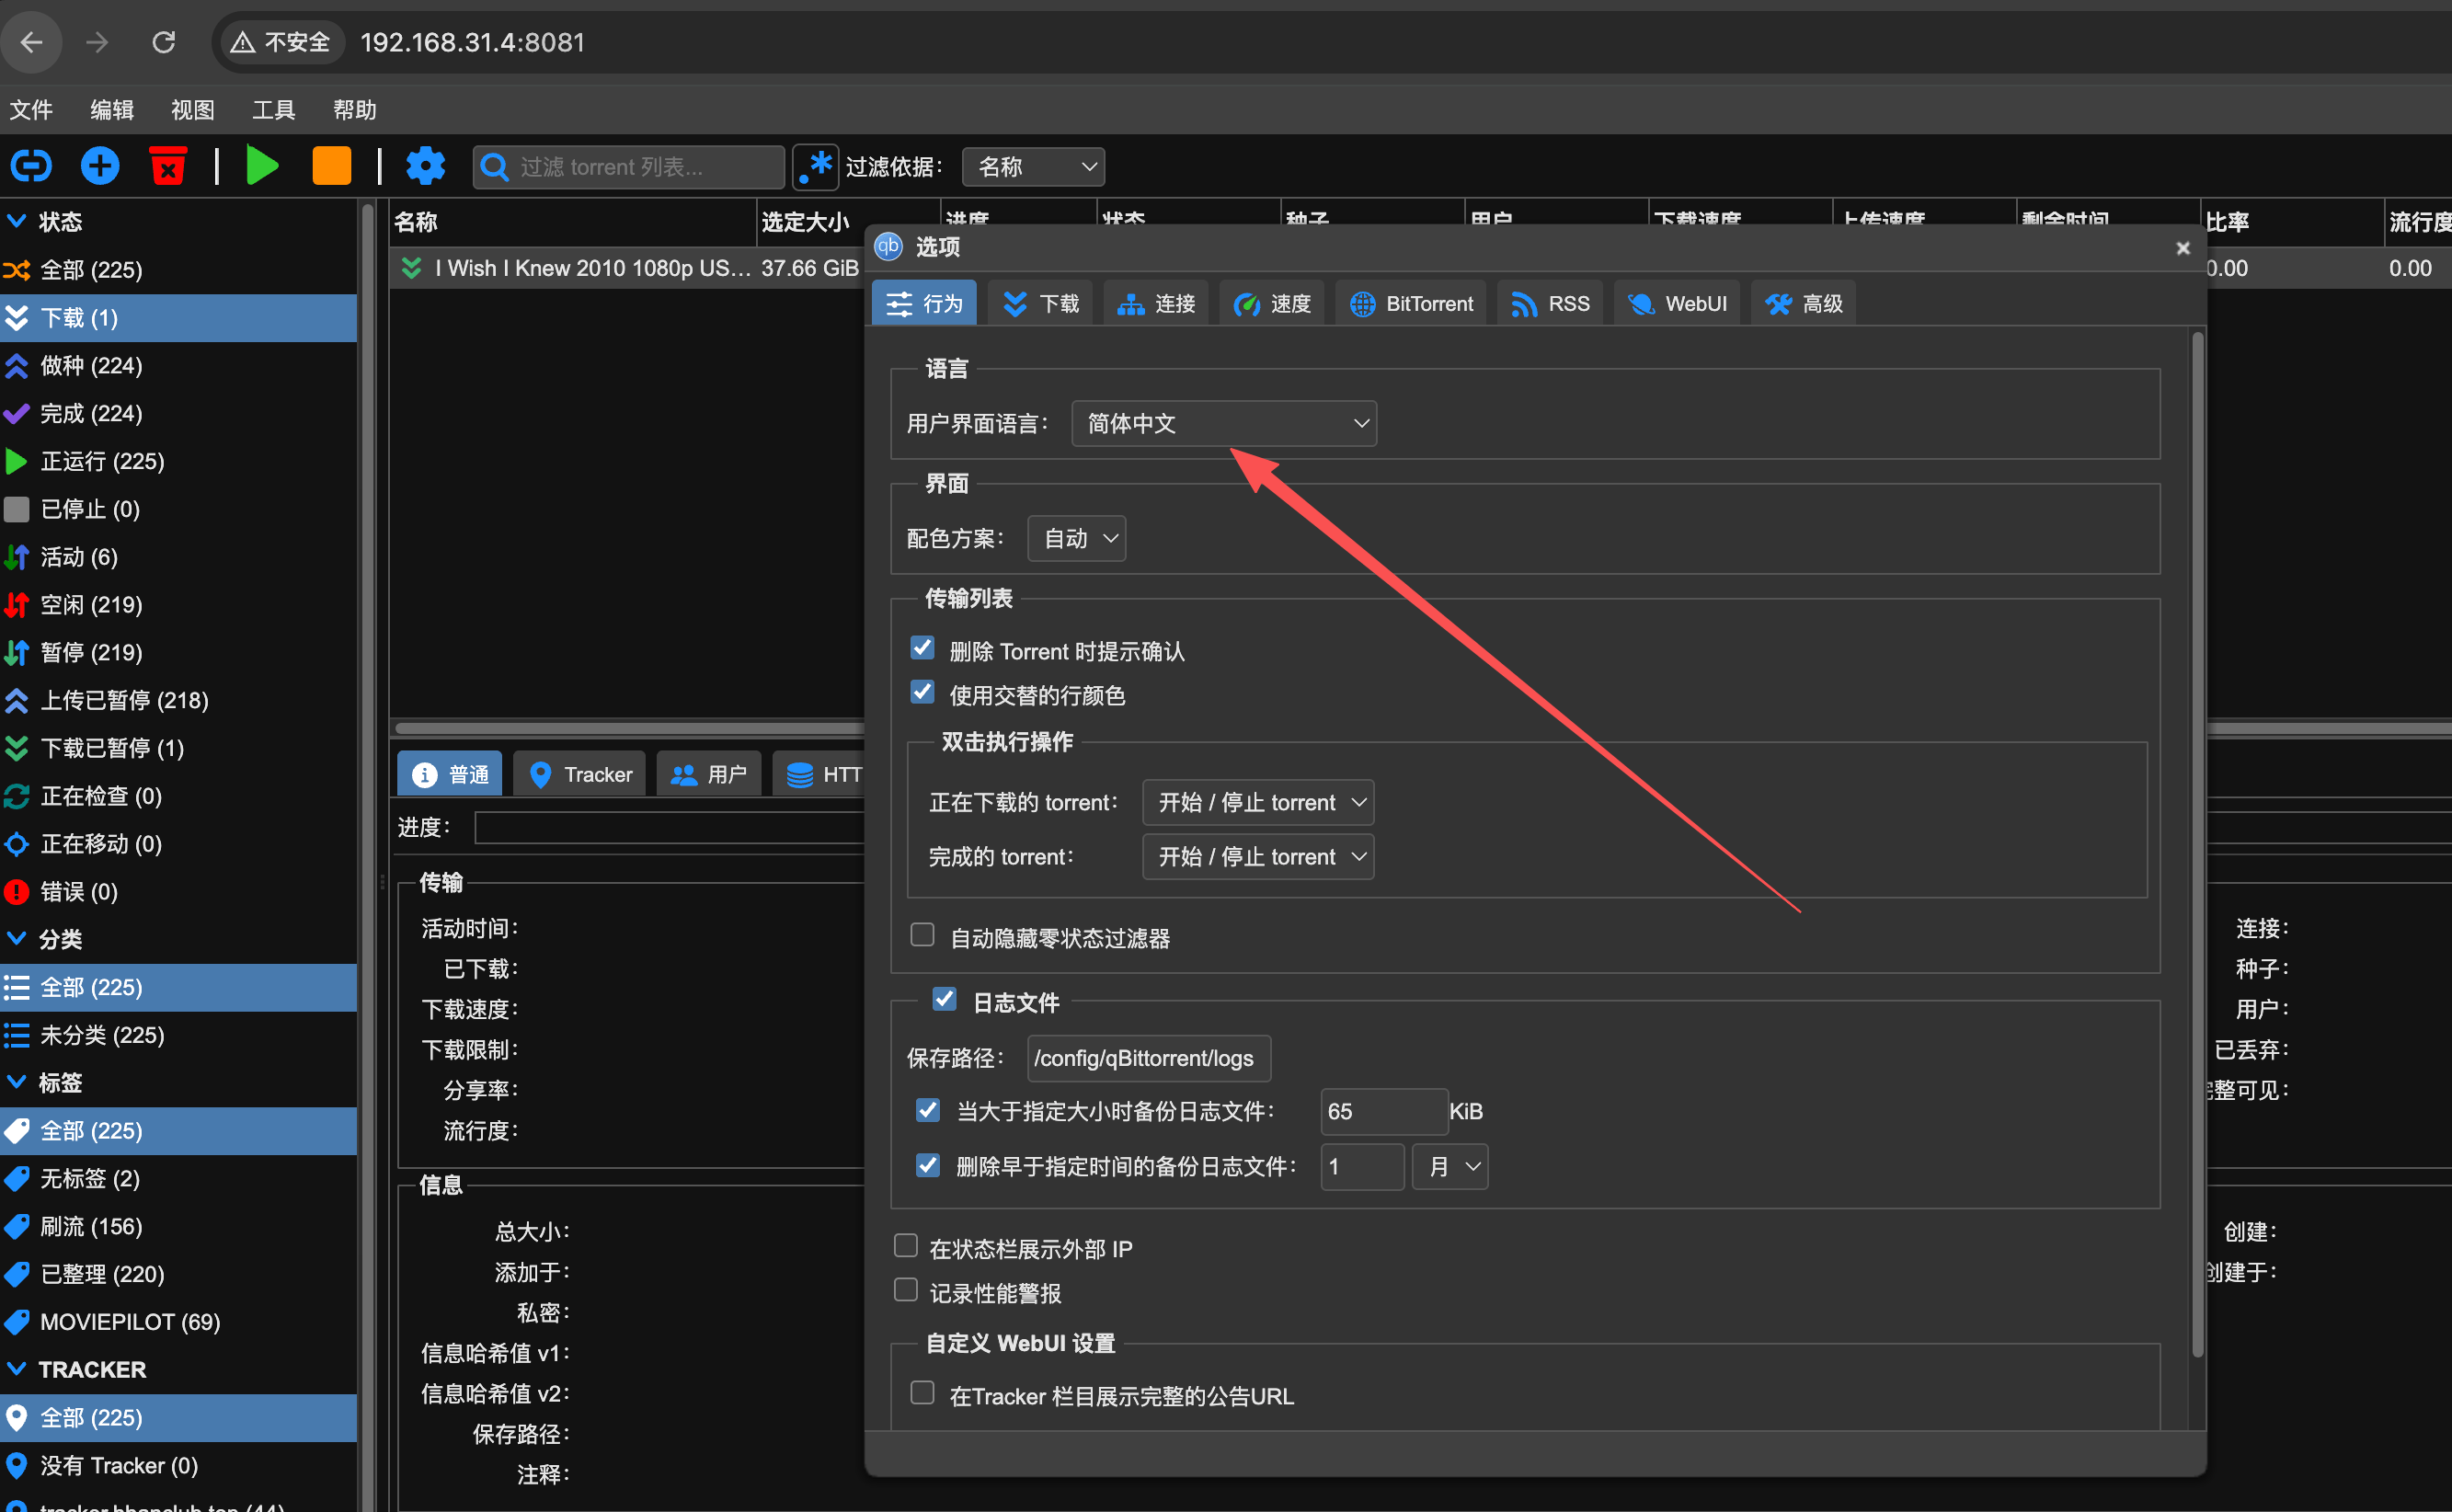Viewport: 2452px width, 1512px height.
Task: Enable 在状态栏展示外部 IP checkbox
Action: (x=905, y=1246)
